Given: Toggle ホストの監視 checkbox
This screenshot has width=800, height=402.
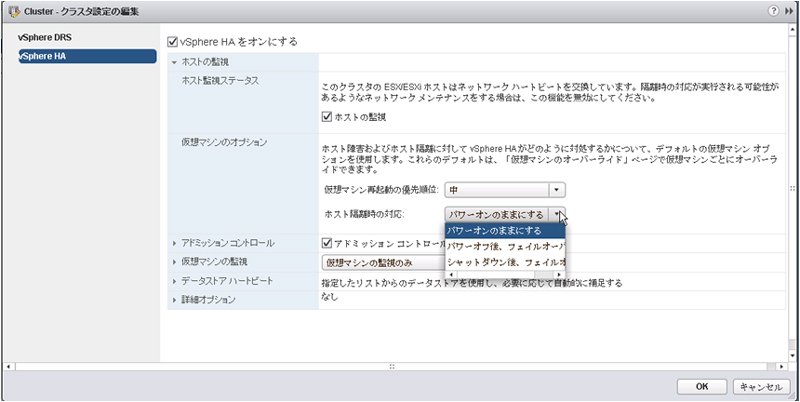Looking at the screenshot, I should click(327, 117).
